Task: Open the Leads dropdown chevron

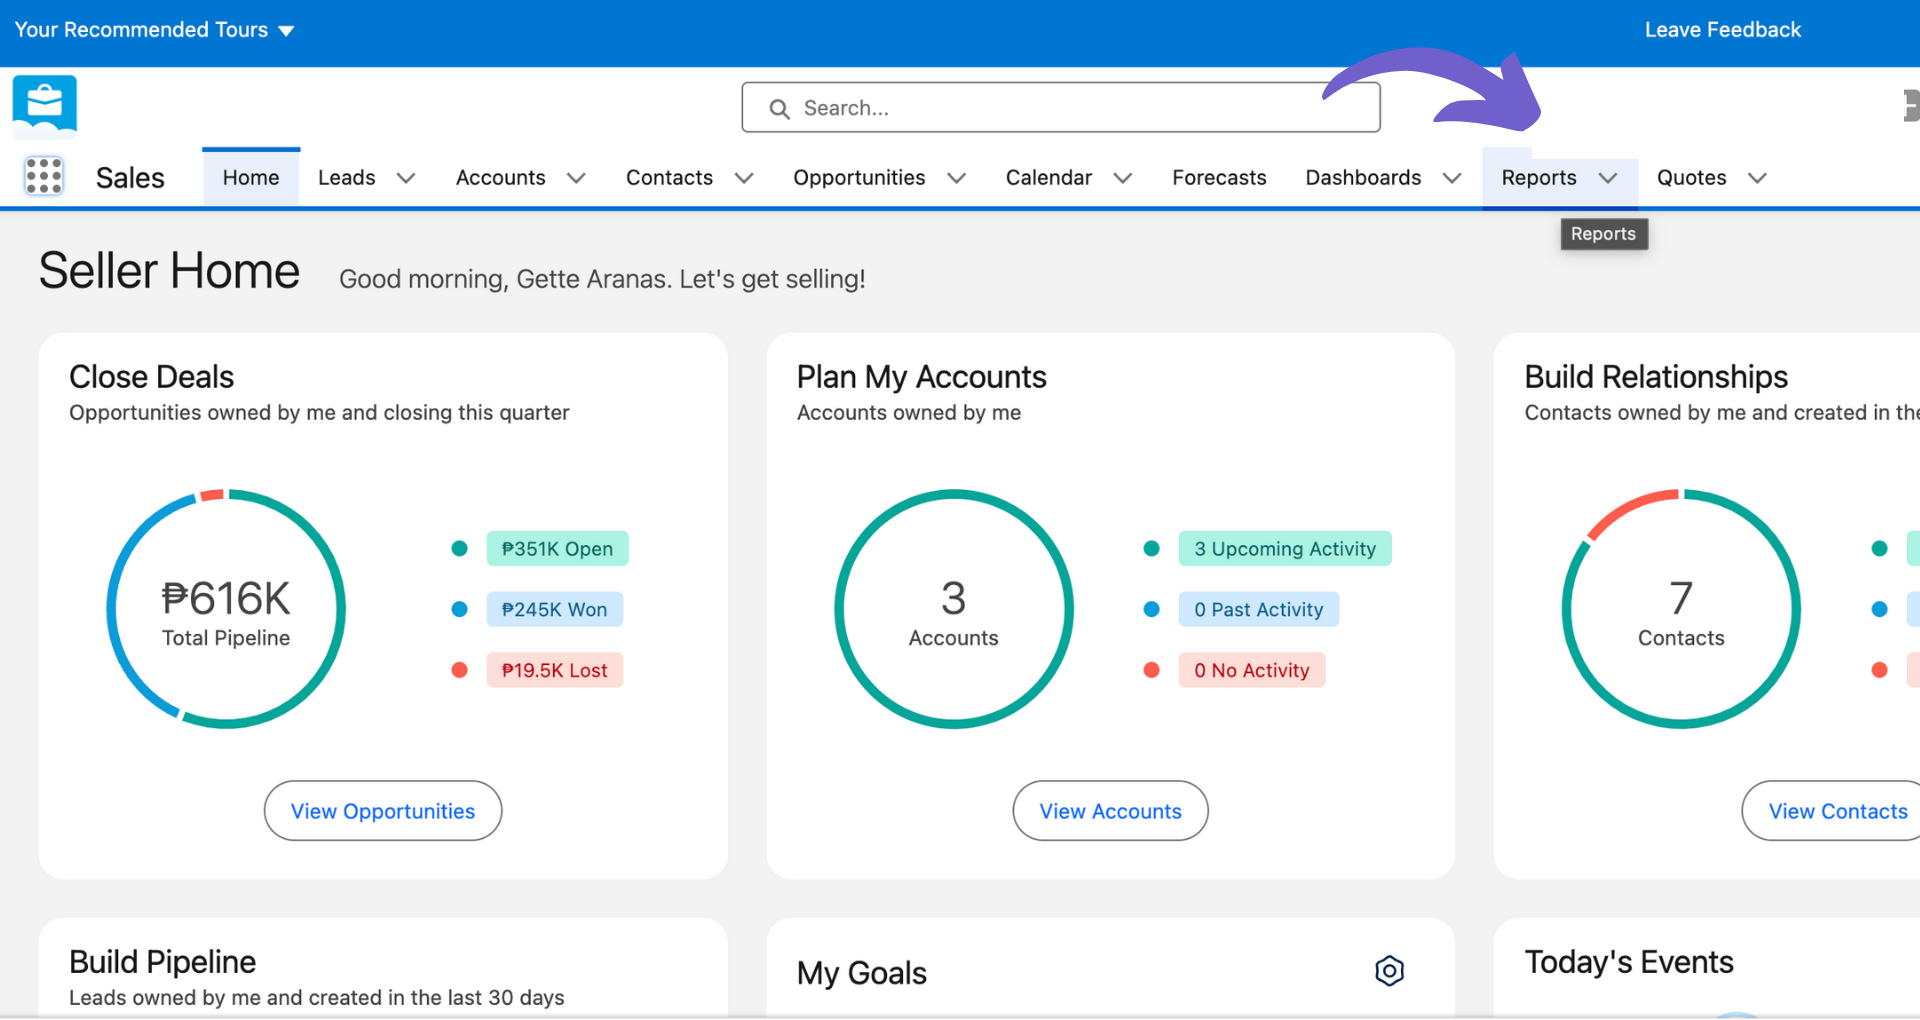Action: (406, 178)
